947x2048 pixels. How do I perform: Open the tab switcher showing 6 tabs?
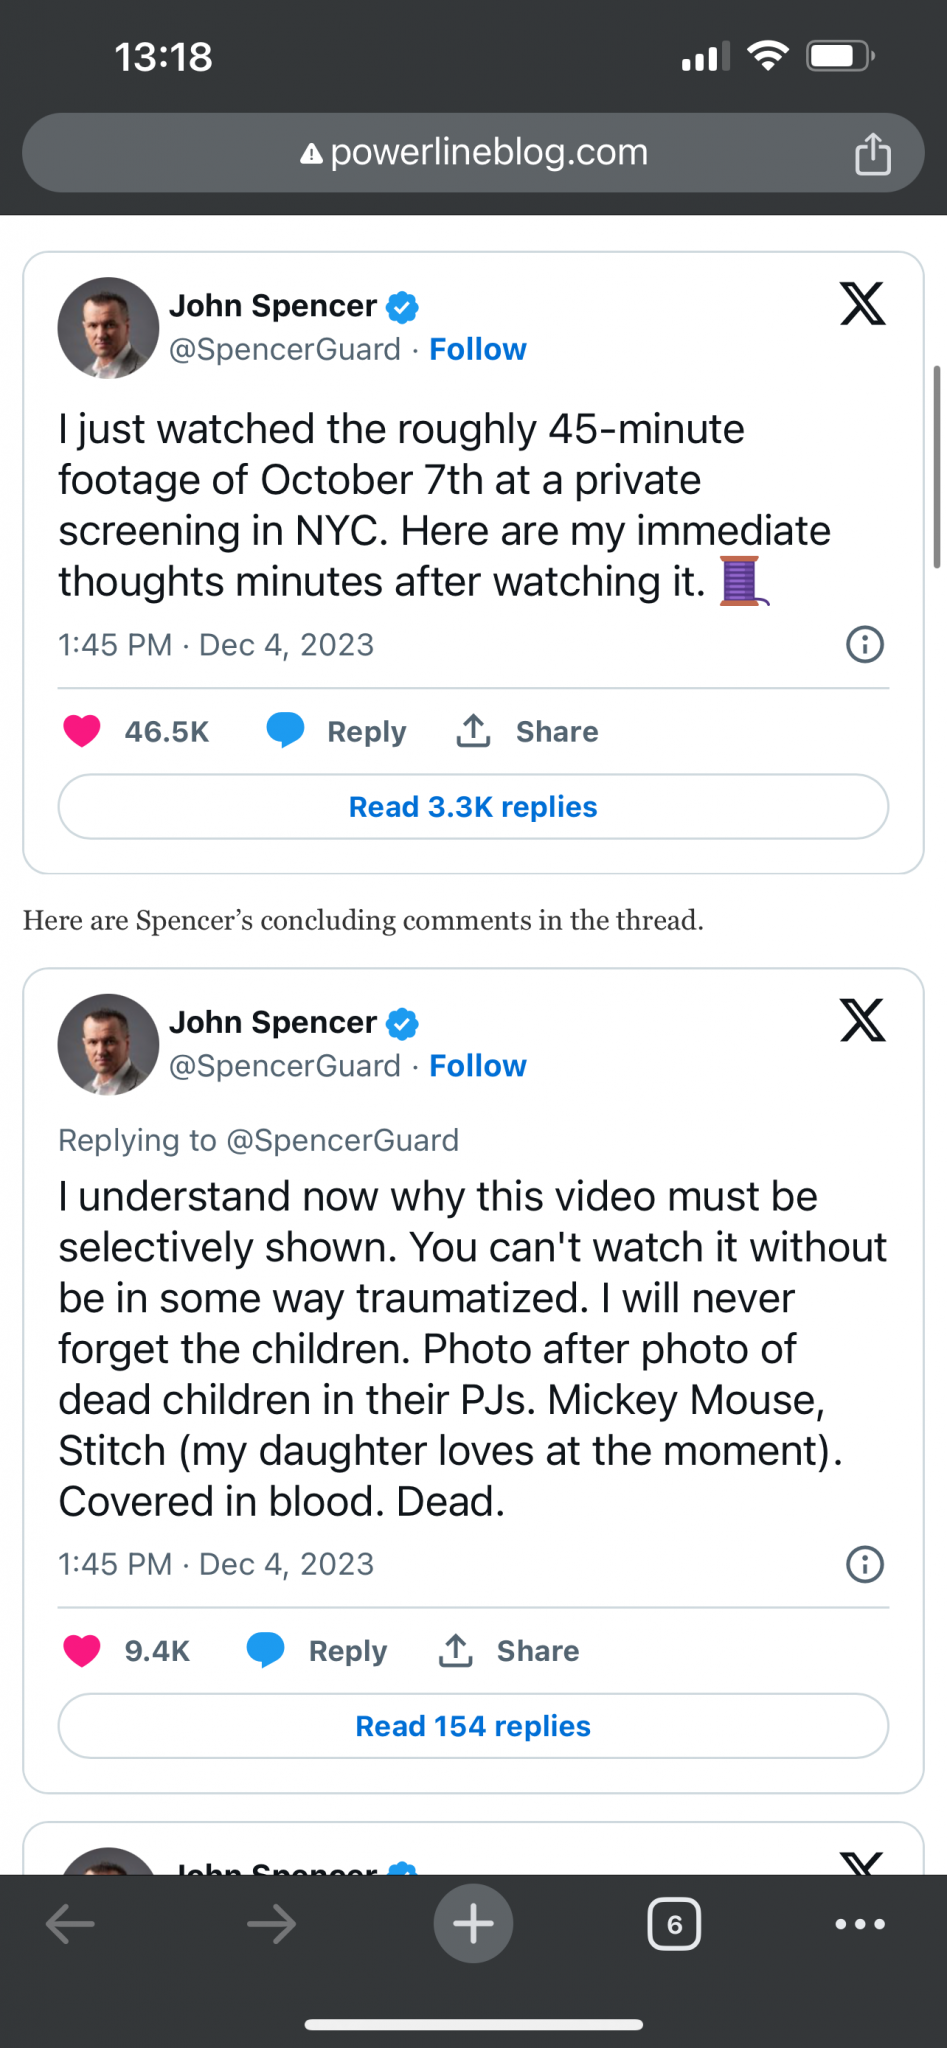(x=674, y=1924)
